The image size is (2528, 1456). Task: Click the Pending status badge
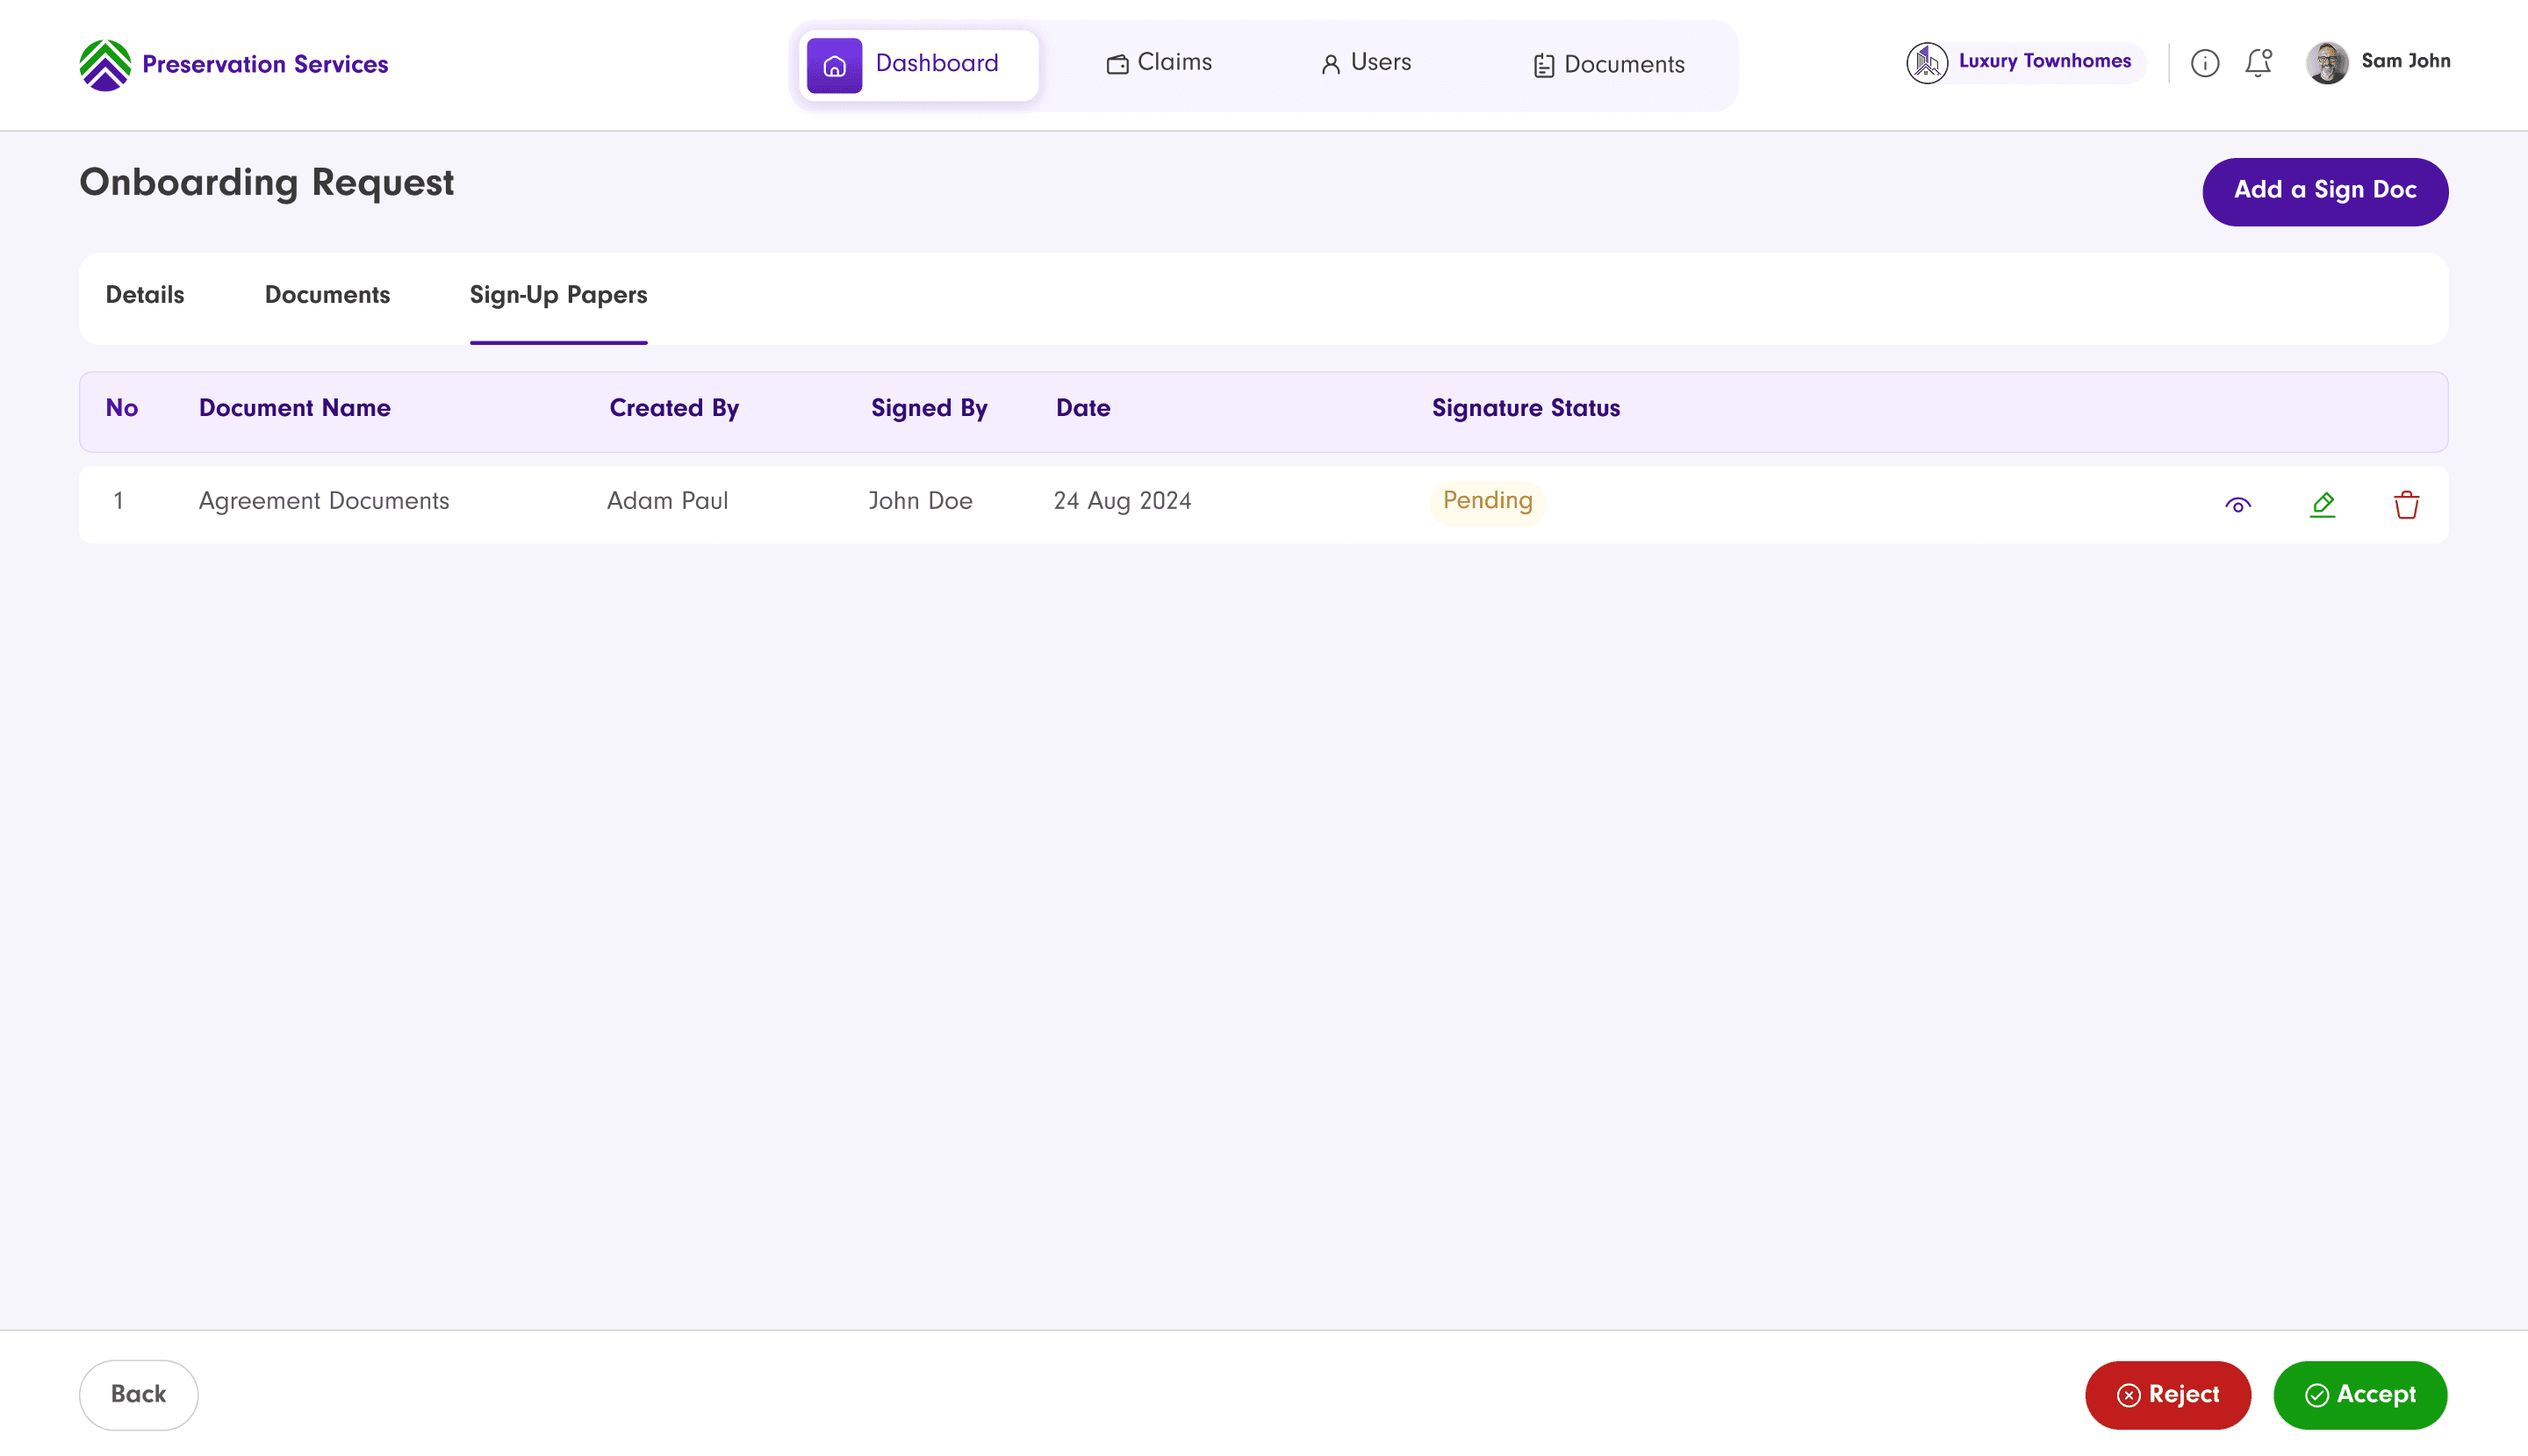pyautogui.click(x=1487, y=501)
